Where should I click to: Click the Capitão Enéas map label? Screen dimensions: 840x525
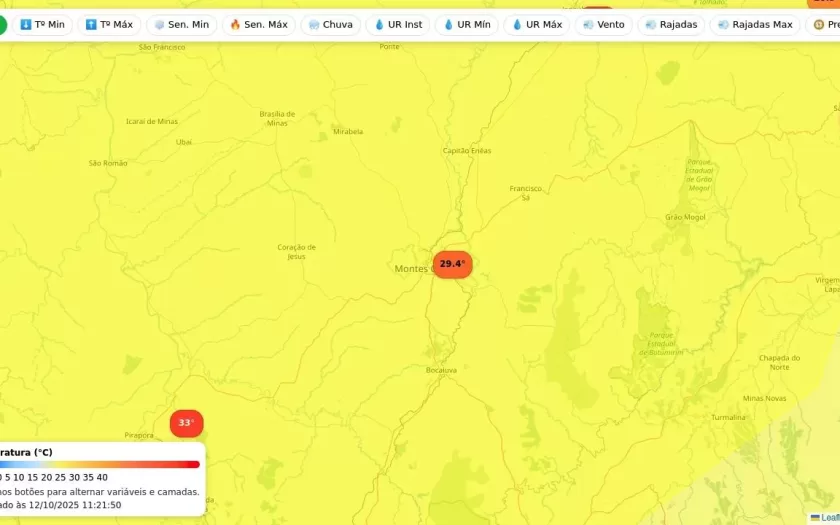pos(467,151)
